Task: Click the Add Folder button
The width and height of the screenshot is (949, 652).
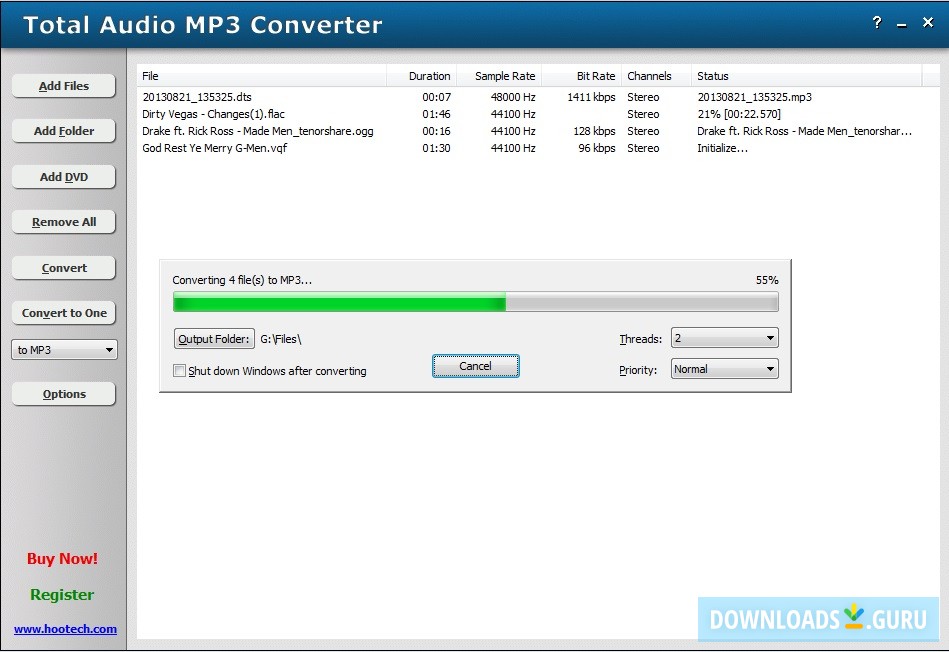Action: pos(64,131)
